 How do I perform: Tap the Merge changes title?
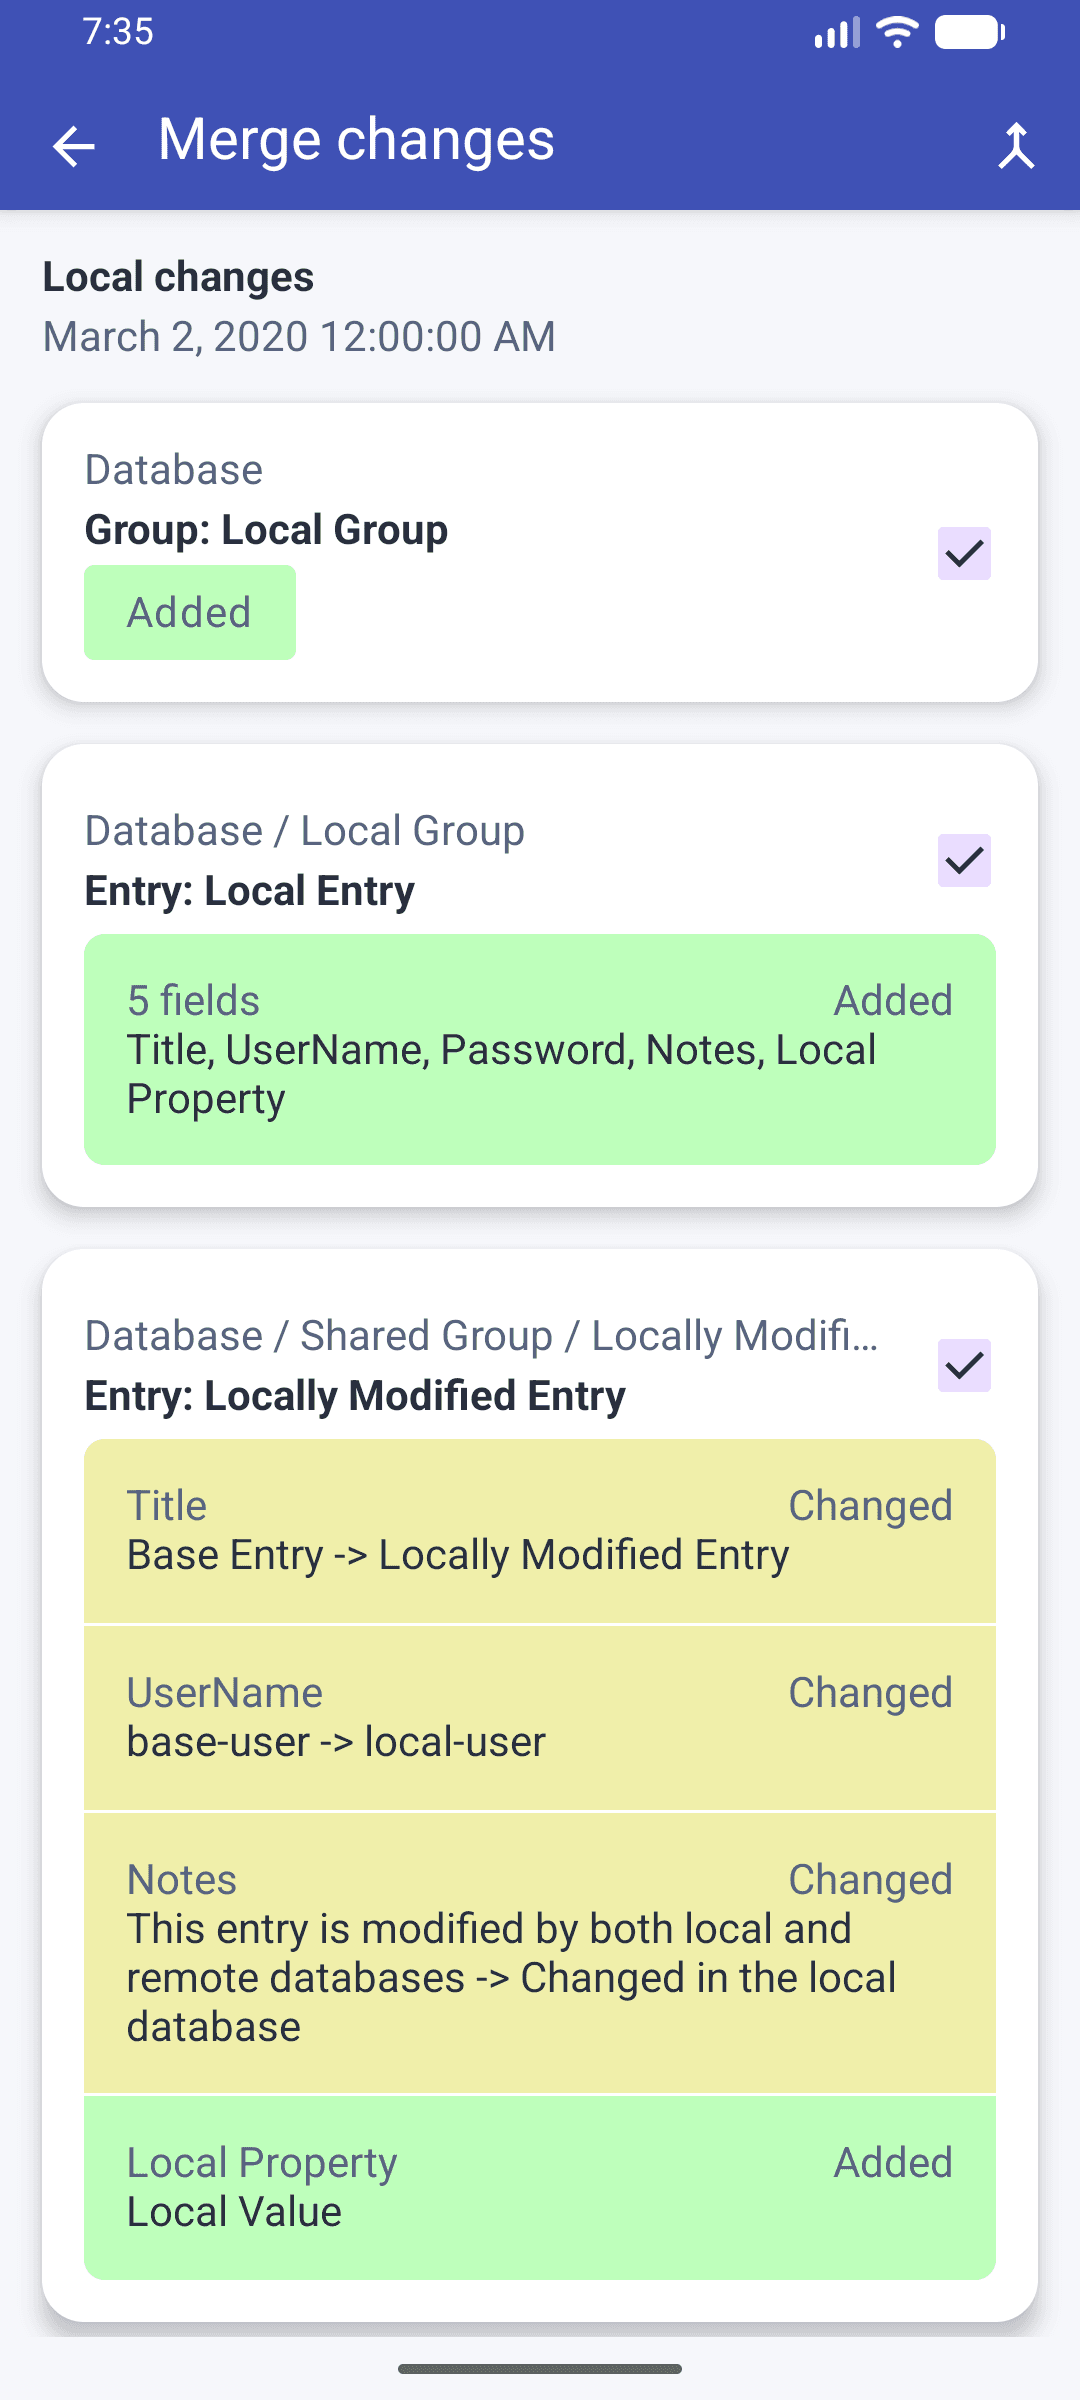(356, 140)
